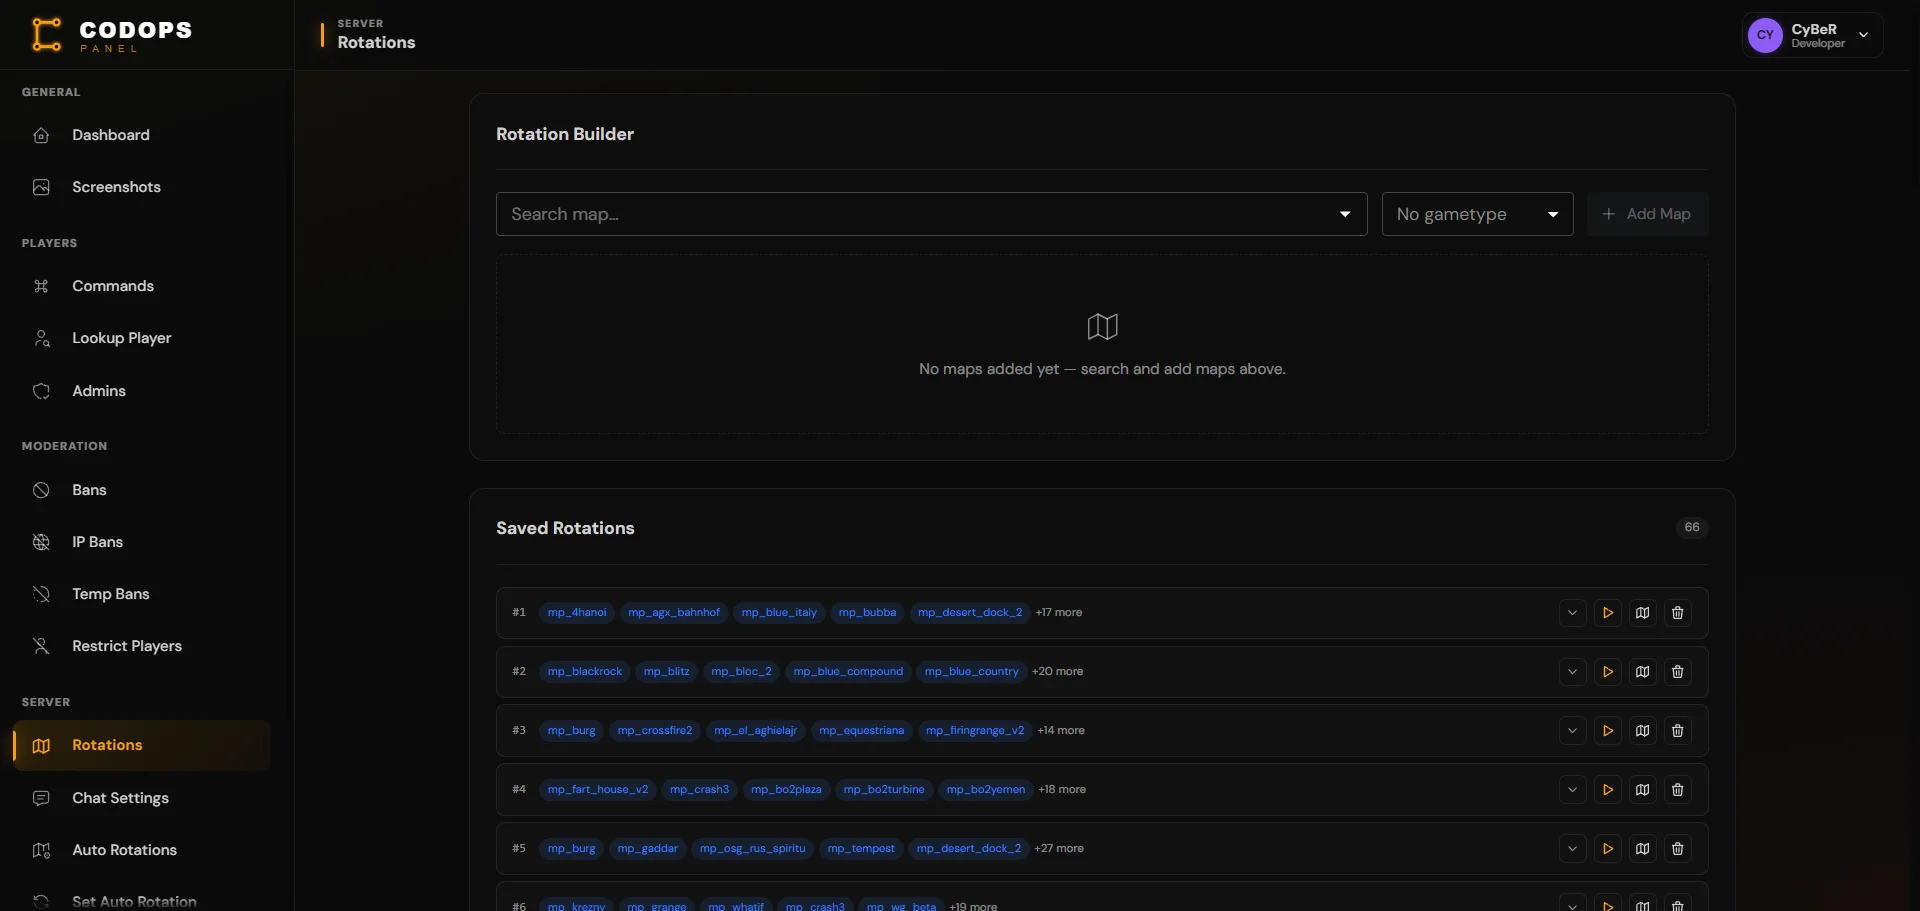
Task: Delete saved rotation #3
Action: [x=1677, y=731]
